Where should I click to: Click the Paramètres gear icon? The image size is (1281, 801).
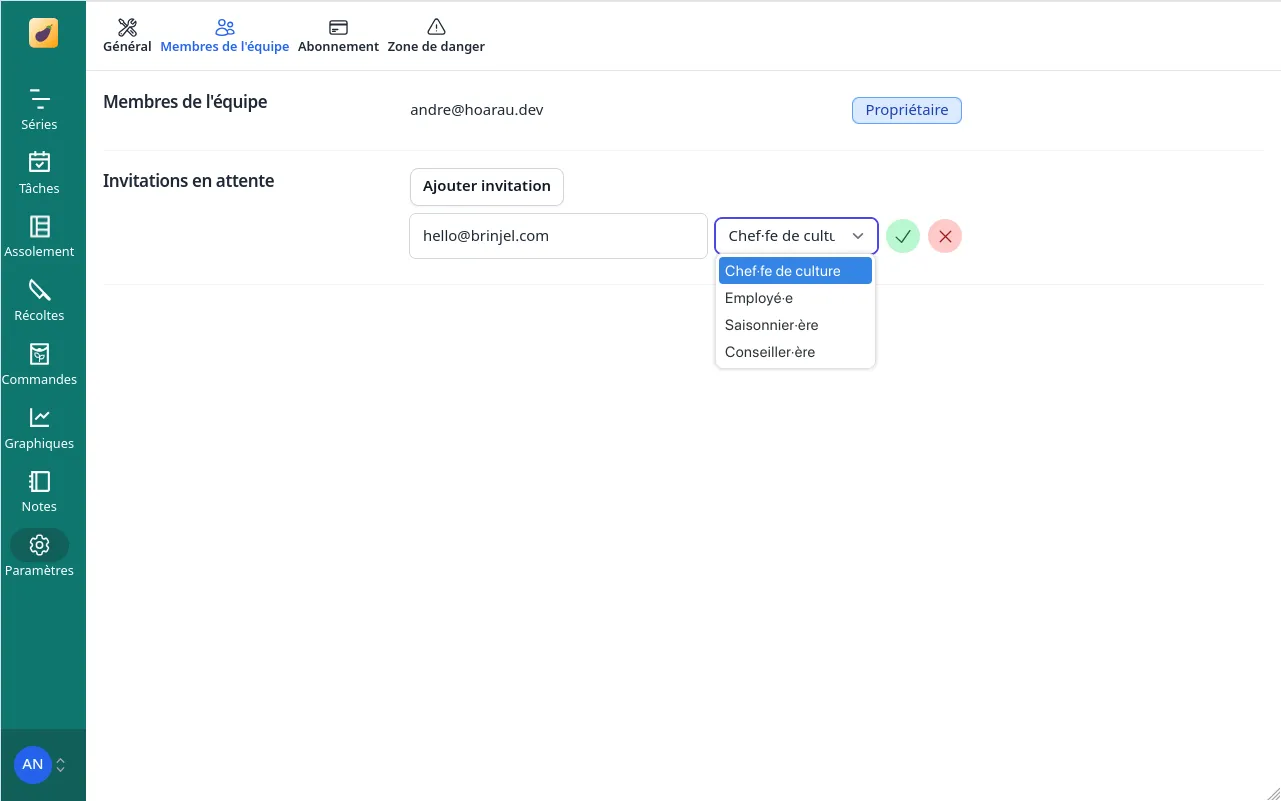pos(39,545)
